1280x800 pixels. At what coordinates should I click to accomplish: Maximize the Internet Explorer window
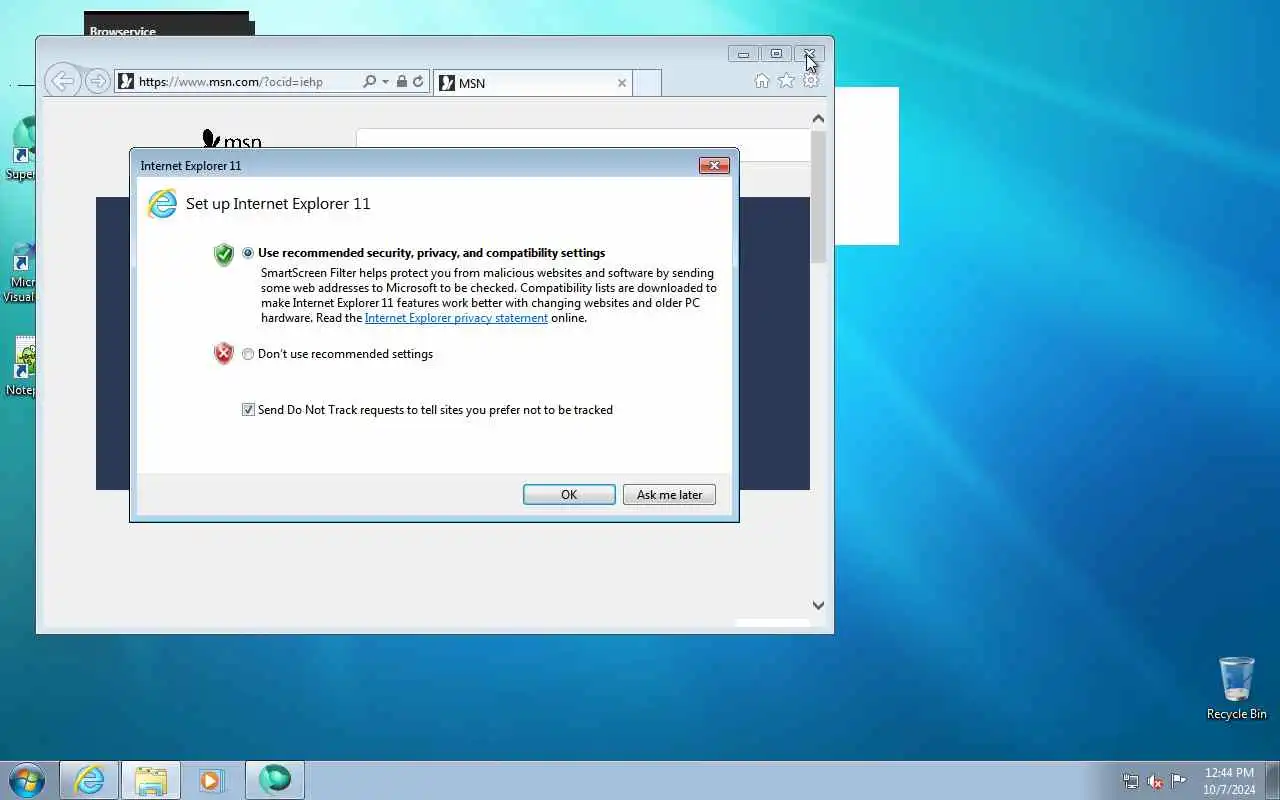coord(776,54)
